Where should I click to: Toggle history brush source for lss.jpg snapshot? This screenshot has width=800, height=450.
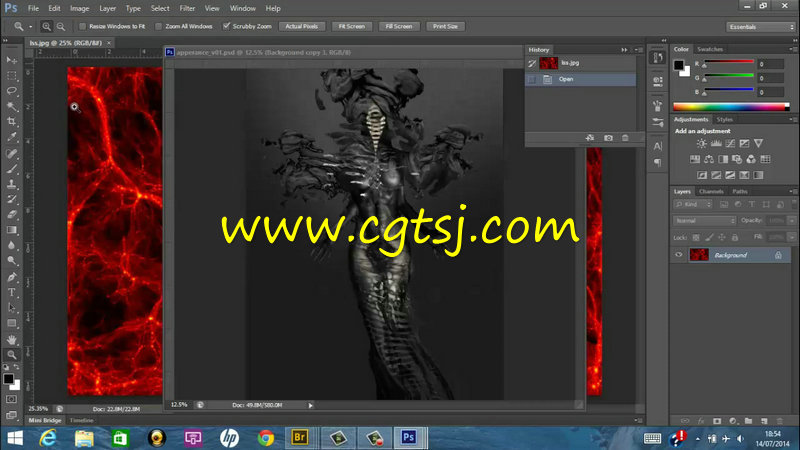click(532, 63)
